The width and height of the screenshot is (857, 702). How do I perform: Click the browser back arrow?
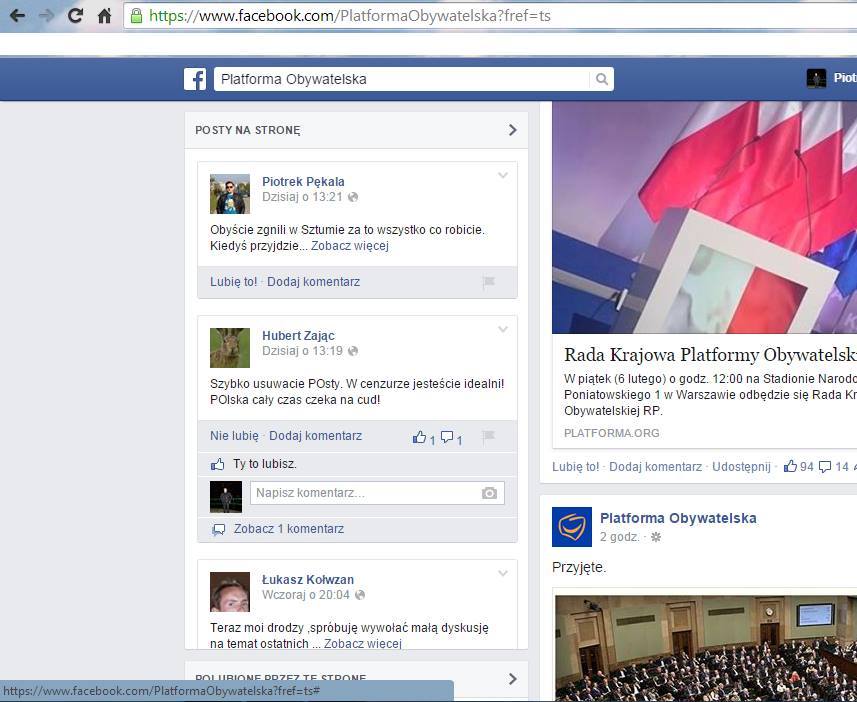(17, 16)
